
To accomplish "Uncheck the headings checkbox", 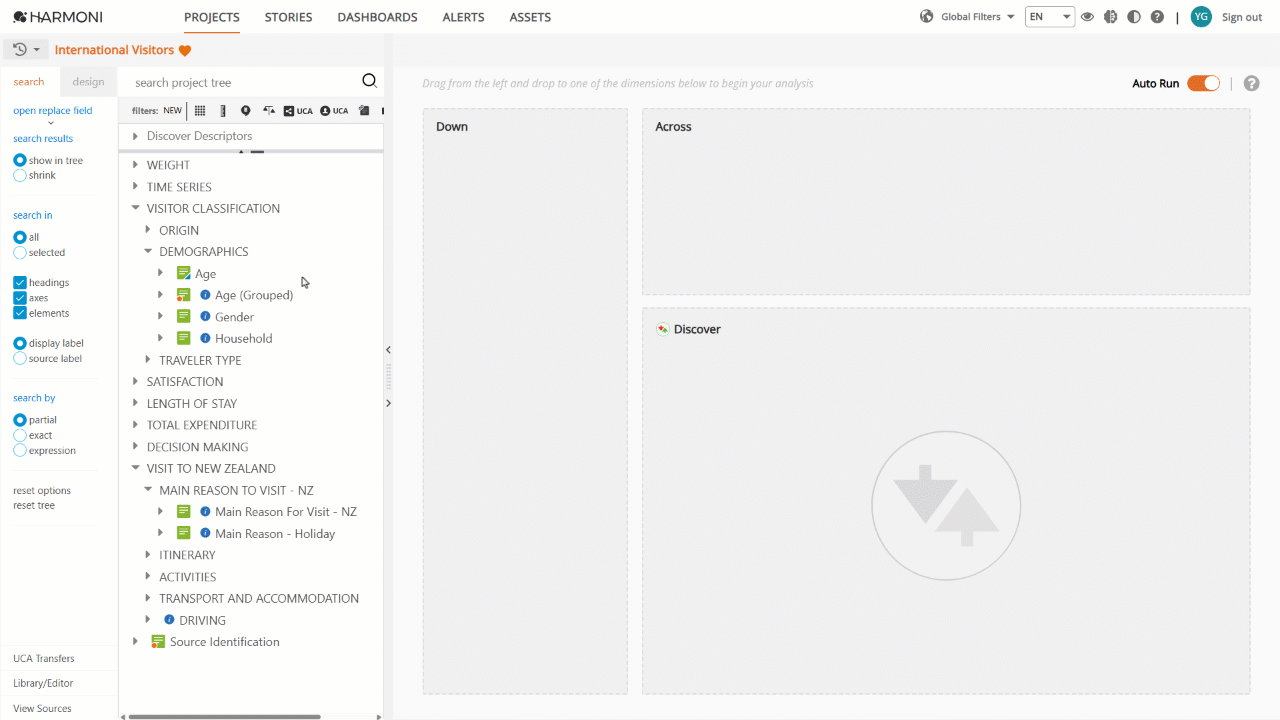I will click(x=20, y=283).
